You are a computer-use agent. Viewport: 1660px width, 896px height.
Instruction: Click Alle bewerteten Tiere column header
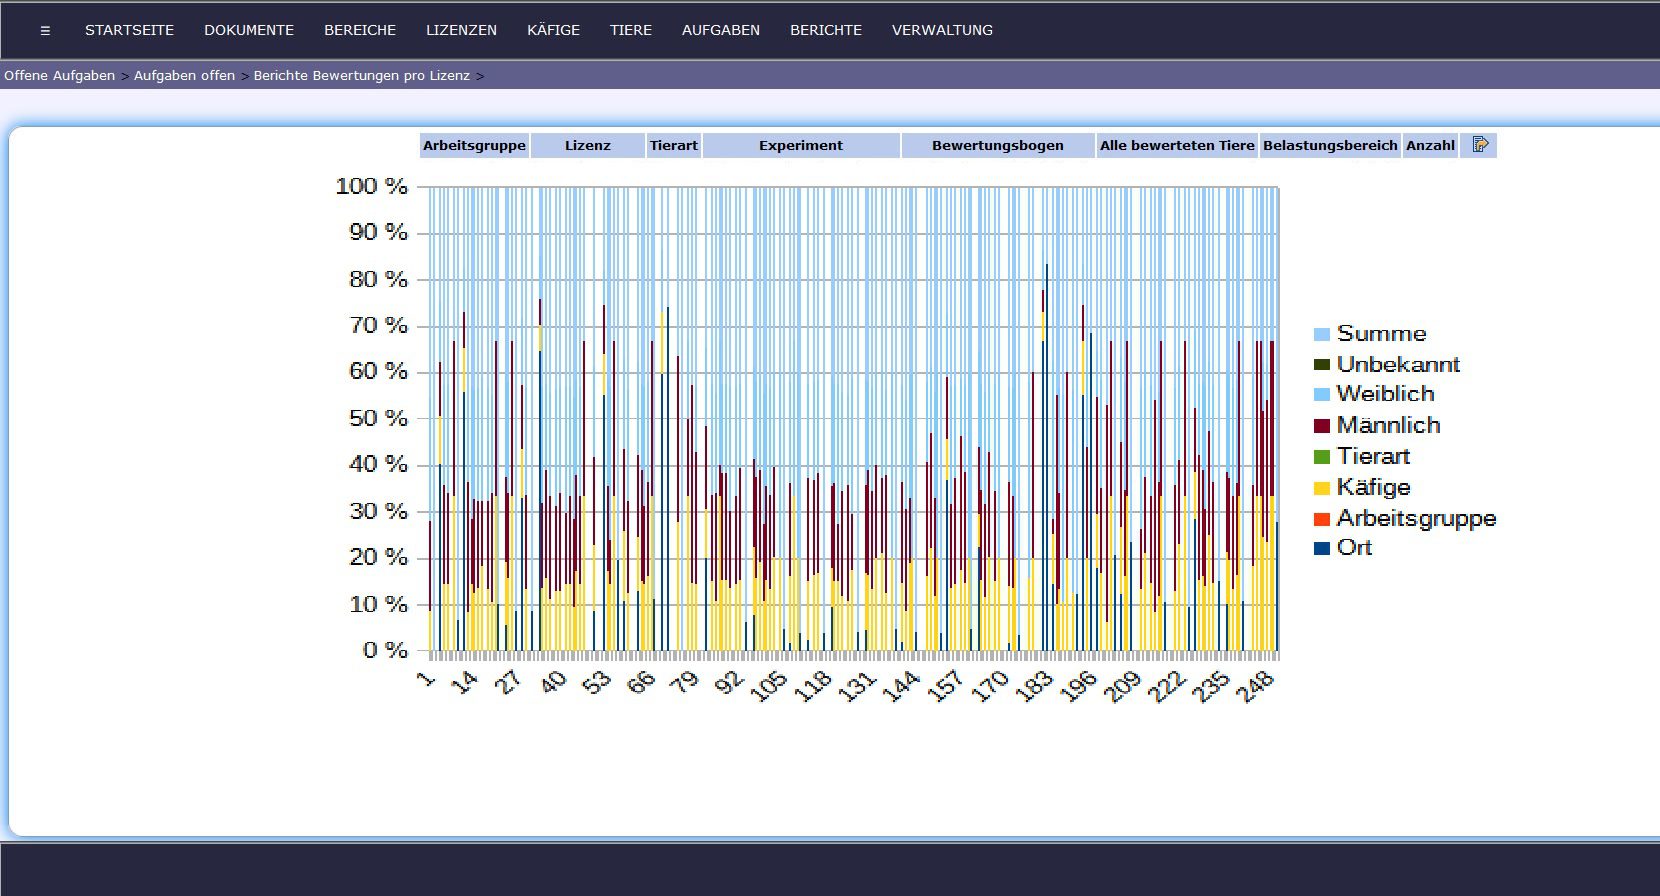click(1177, 145)
